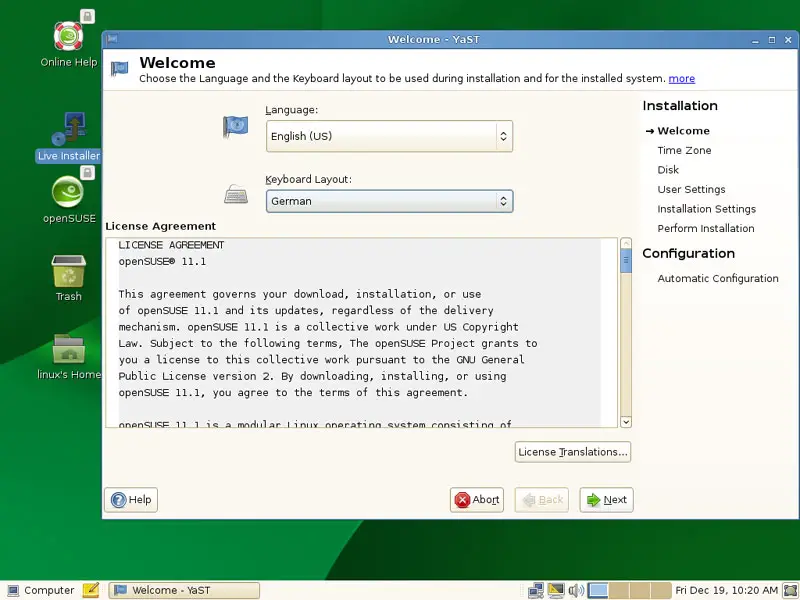Click the license agreement scrollbar thumb
This screenshot has height=600, width=800.
[x=626, y=261]
